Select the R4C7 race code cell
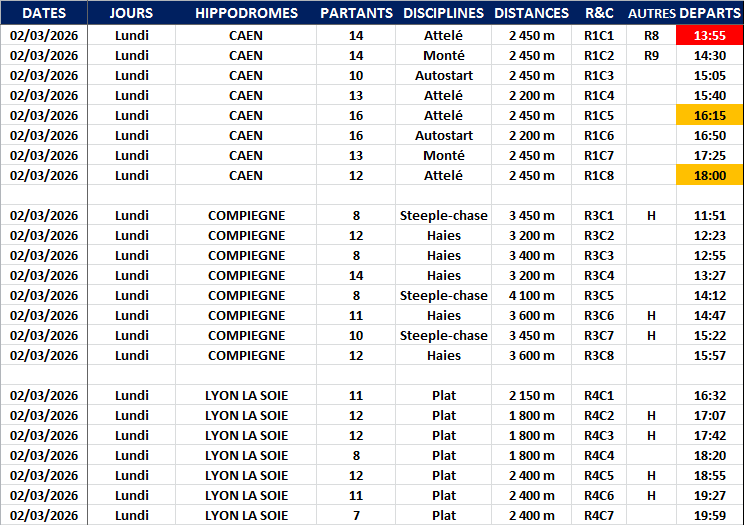The width and height of the screenshot is (744, 525). 598,515
